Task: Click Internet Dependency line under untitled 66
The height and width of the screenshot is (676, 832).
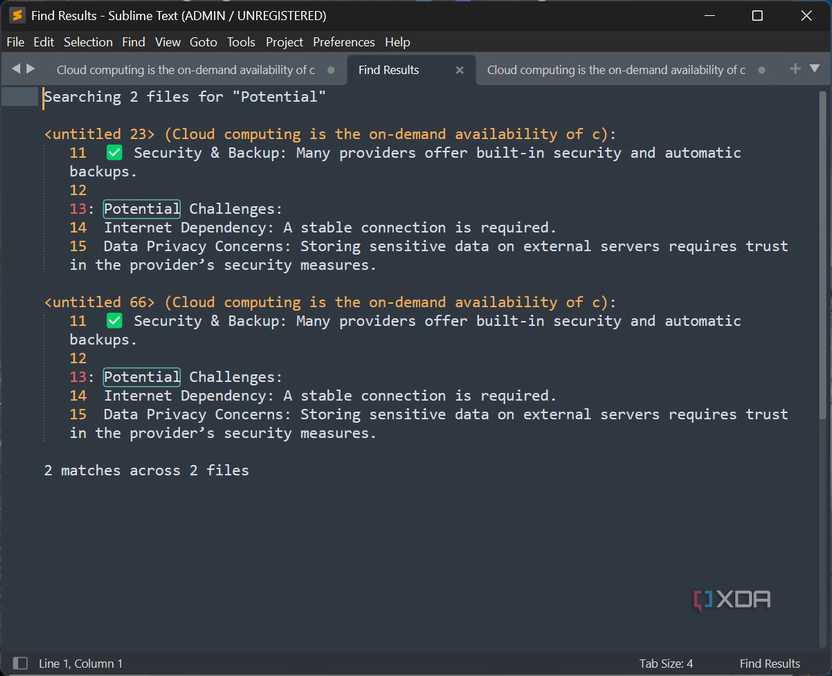Action: tap(330, 396)
